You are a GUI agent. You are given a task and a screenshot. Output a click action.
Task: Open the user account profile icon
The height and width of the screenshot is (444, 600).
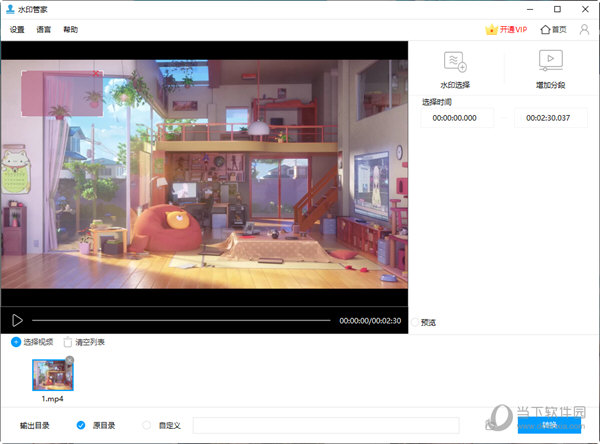click(x=584, y=29)
